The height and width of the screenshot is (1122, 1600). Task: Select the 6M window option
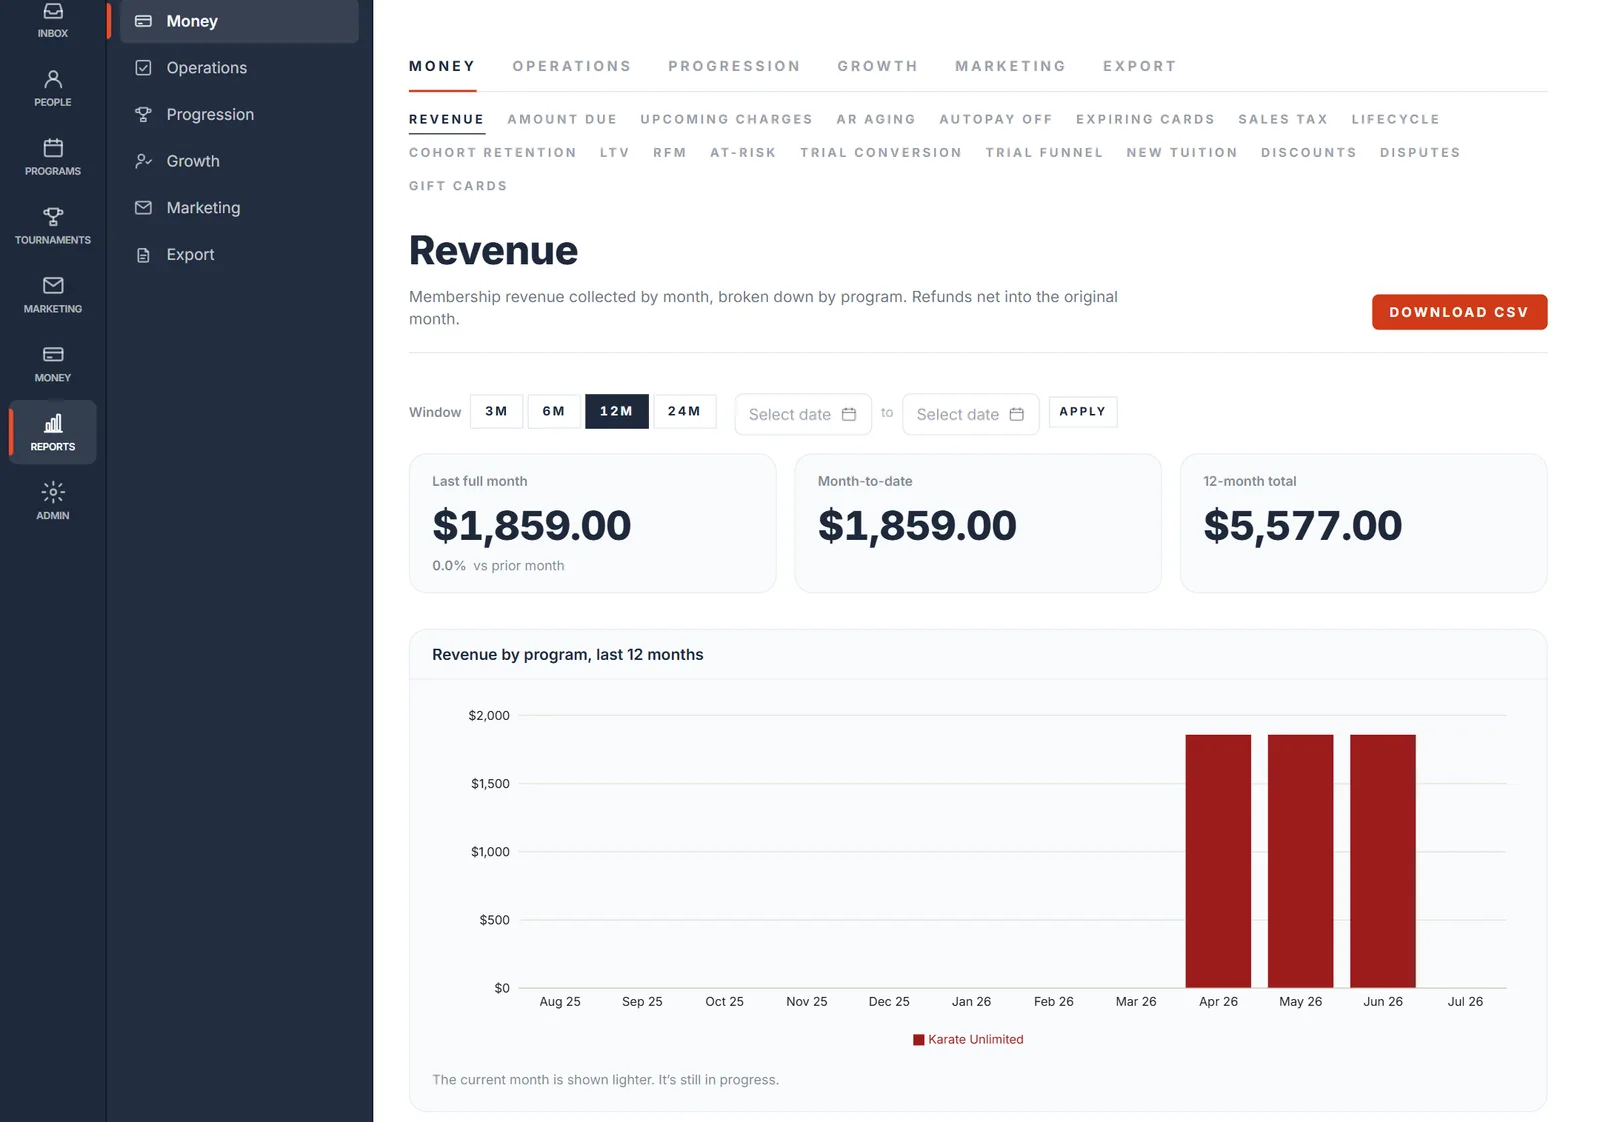tap(554, 411)
